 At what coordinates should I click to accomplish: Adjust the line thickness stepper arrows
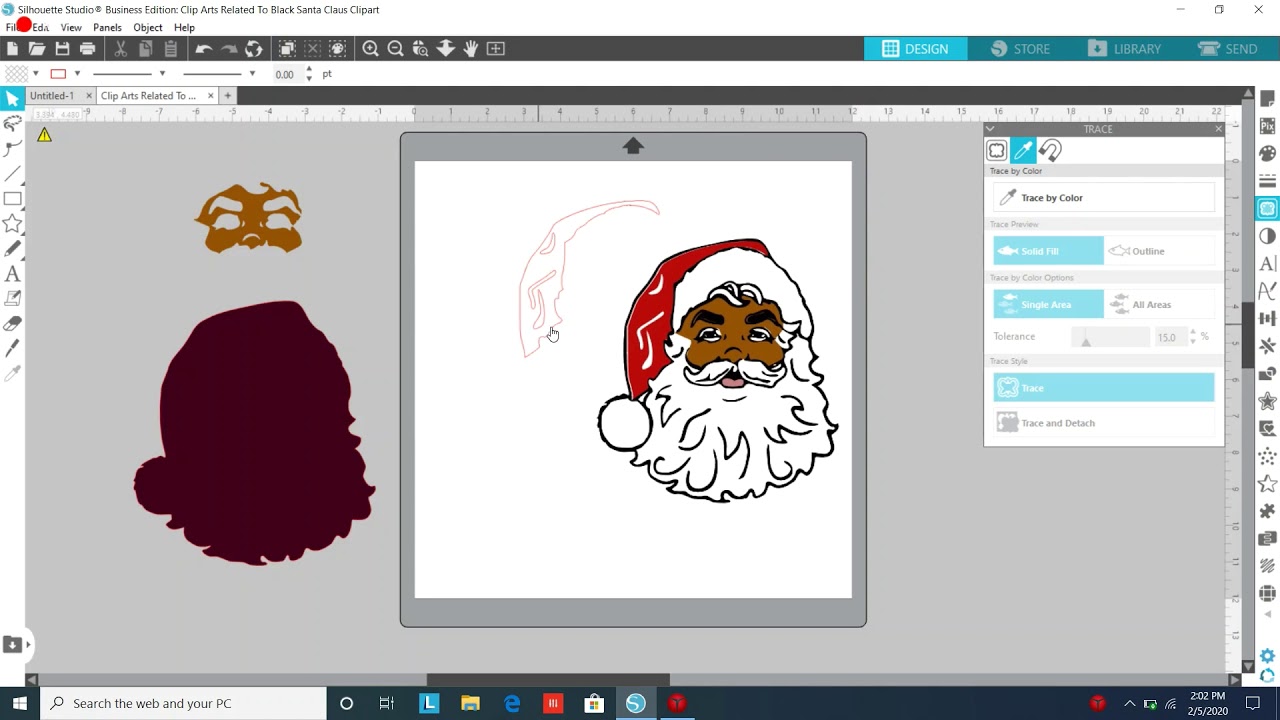(x=309, y=73)
